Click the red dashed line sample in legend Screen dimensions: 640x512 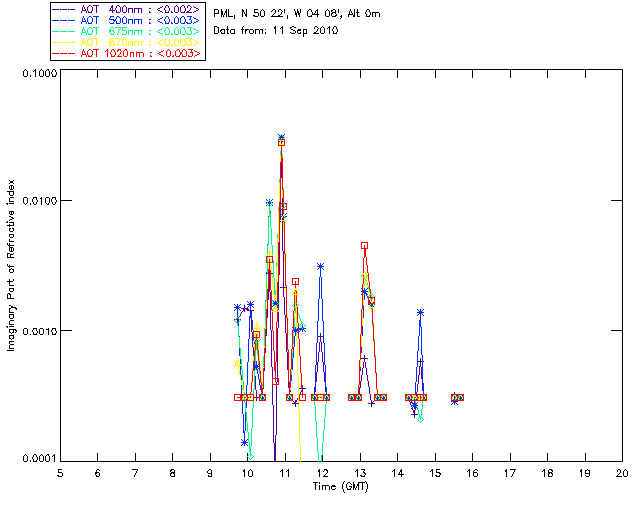(64, 53)
